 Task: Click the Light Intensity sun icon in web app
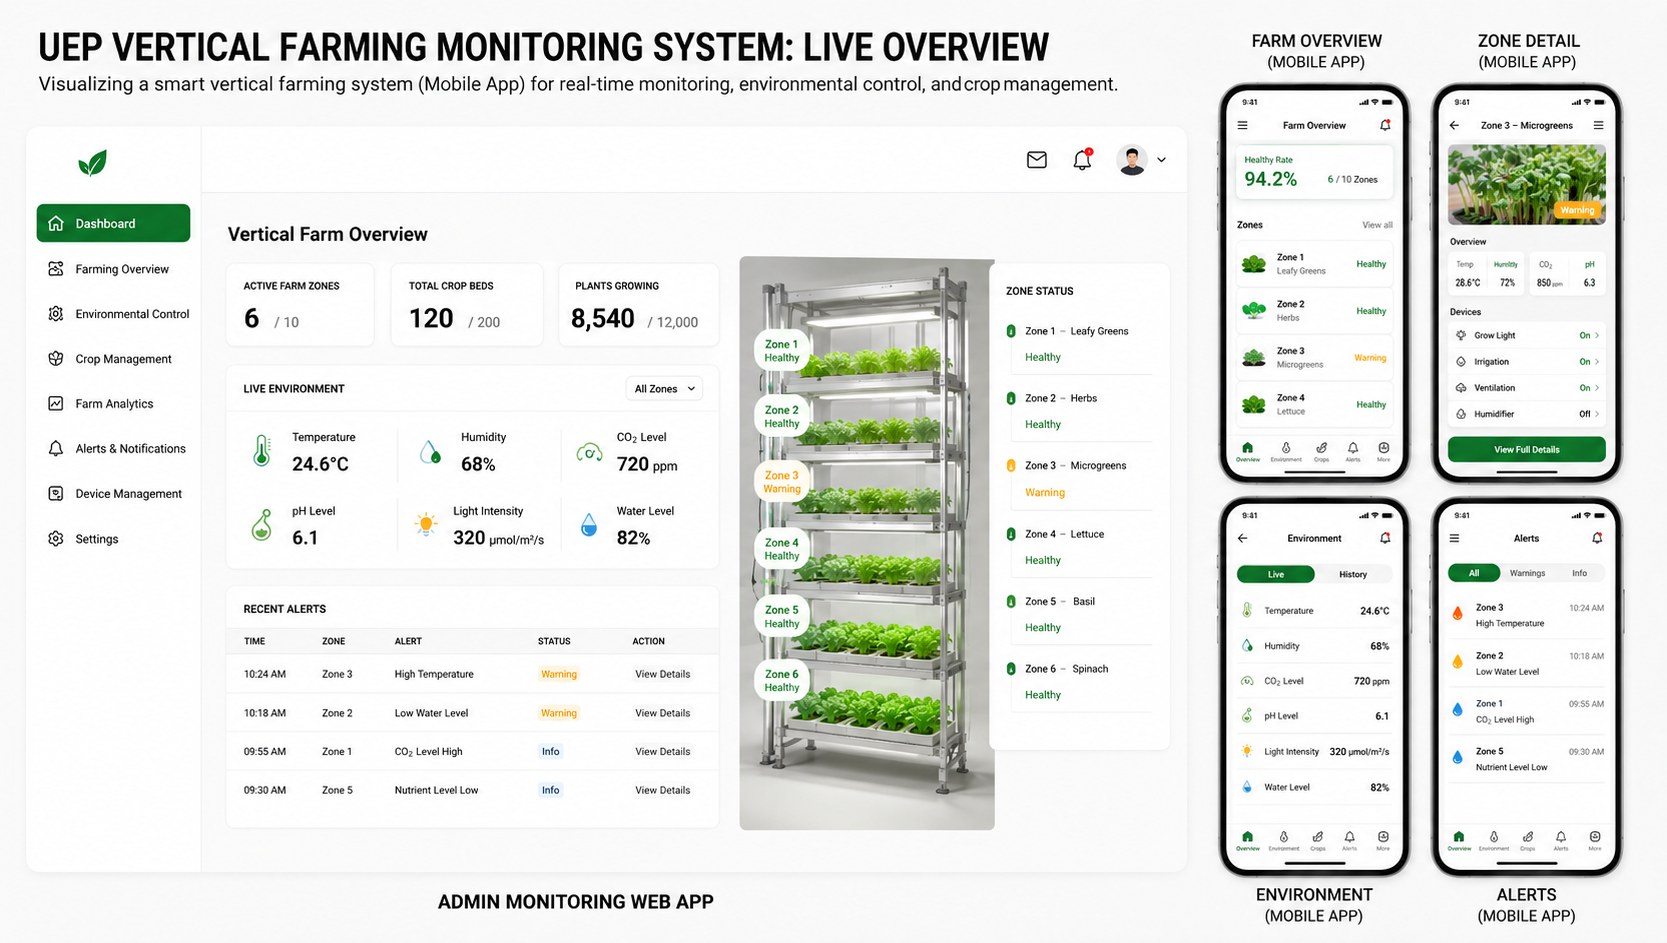click(426, 524)
